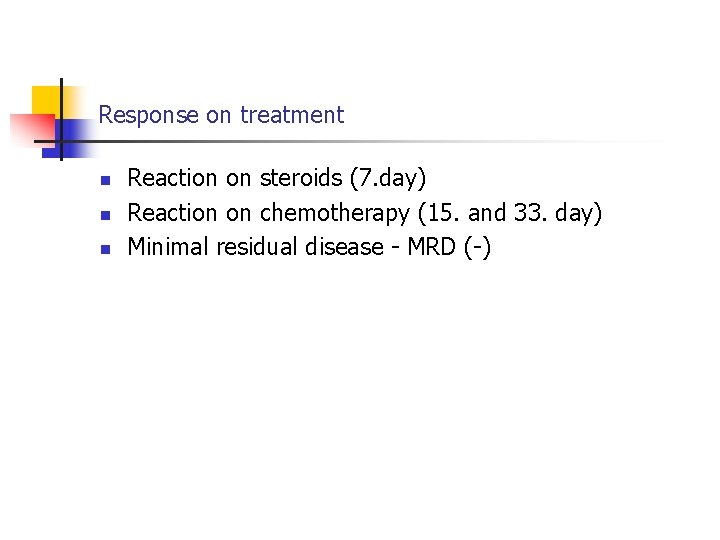Click '(7.day)' text in first bullet

(388, 179)
